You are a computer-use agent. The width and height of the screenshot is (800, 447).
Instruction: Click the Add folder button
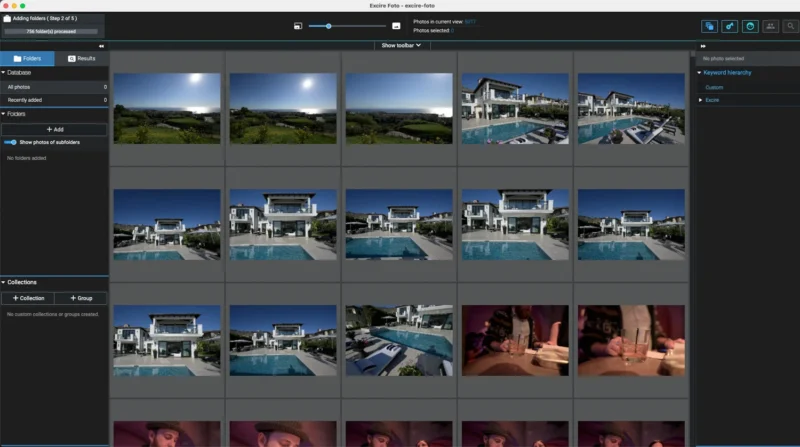click(x=55, y=130)
